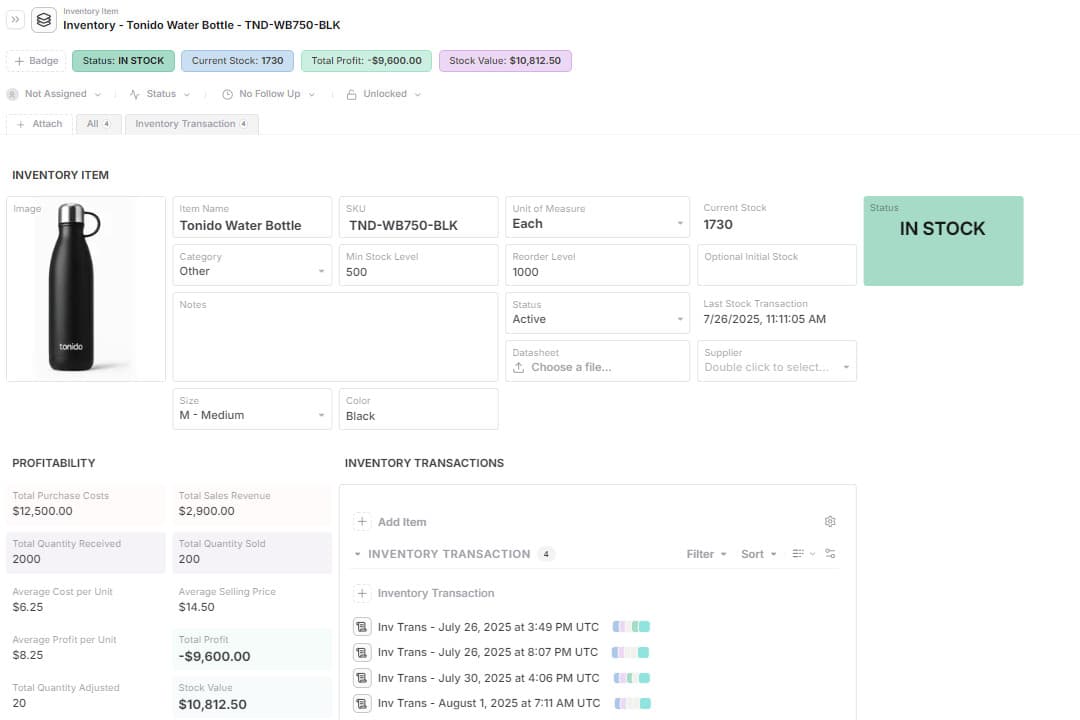
Task: Click the Add Item button
Action: tap(391, 522)
